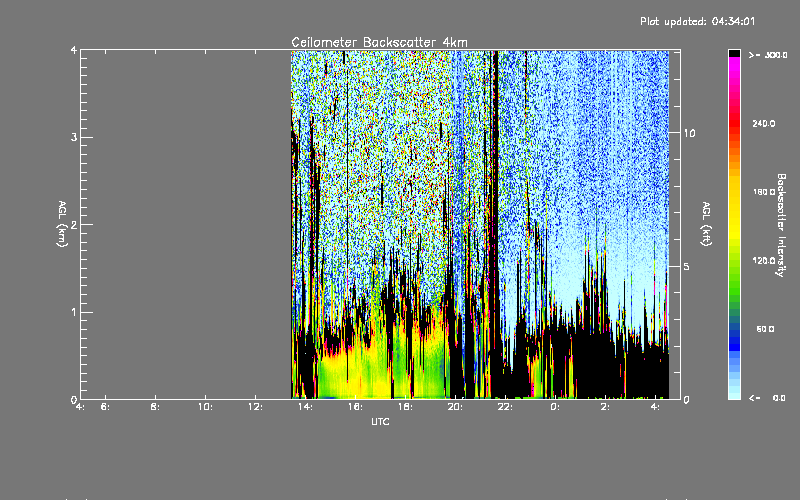Click the '0' kft right-axis tick label
This screenshot has width=800, height=500.
click(x=687, y=400)
